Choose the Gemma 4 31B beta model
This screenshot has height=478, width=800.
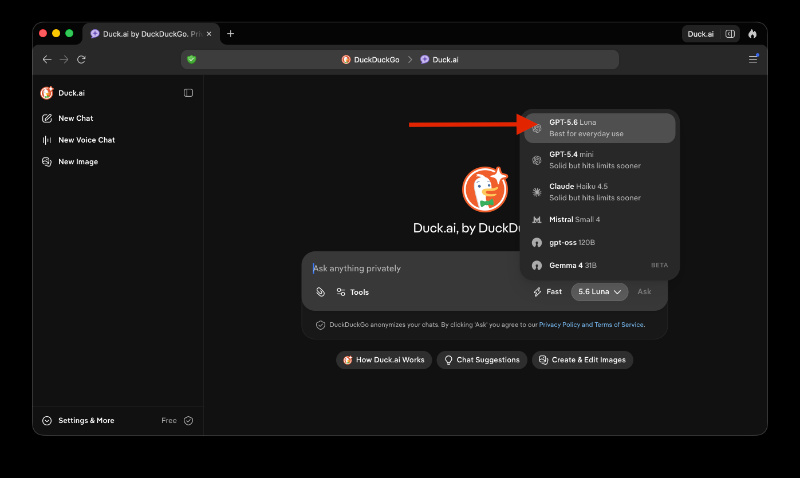pyautogui.click(x=599, y=265)
